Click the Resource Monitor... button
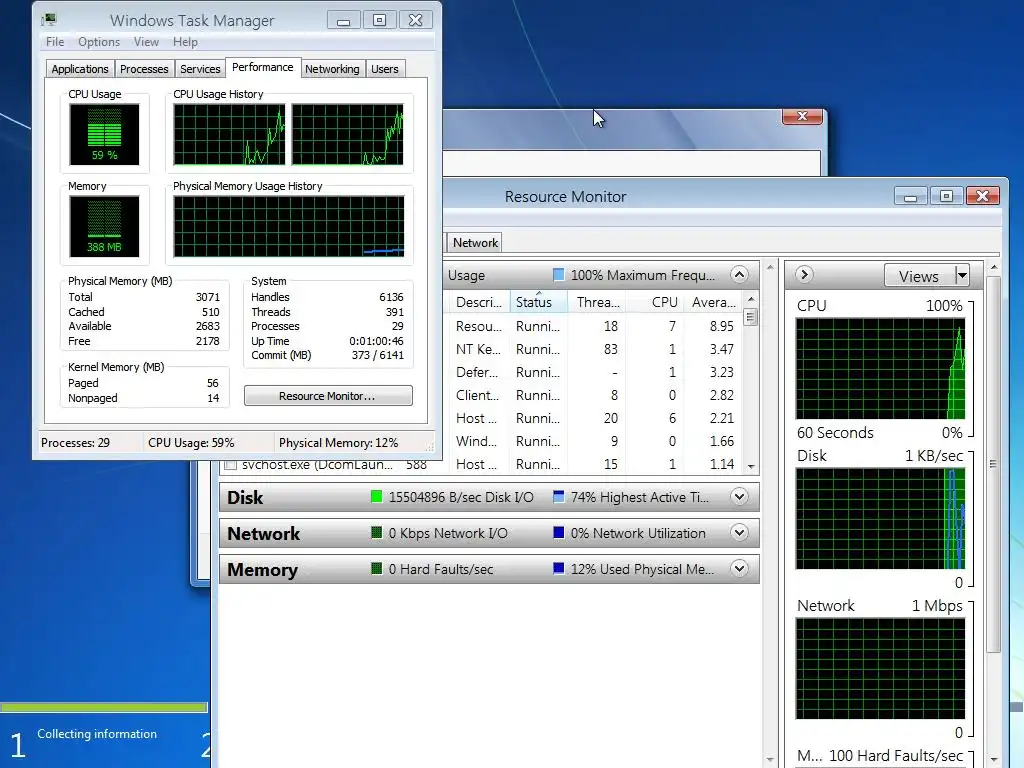 [x=328, y=396]
